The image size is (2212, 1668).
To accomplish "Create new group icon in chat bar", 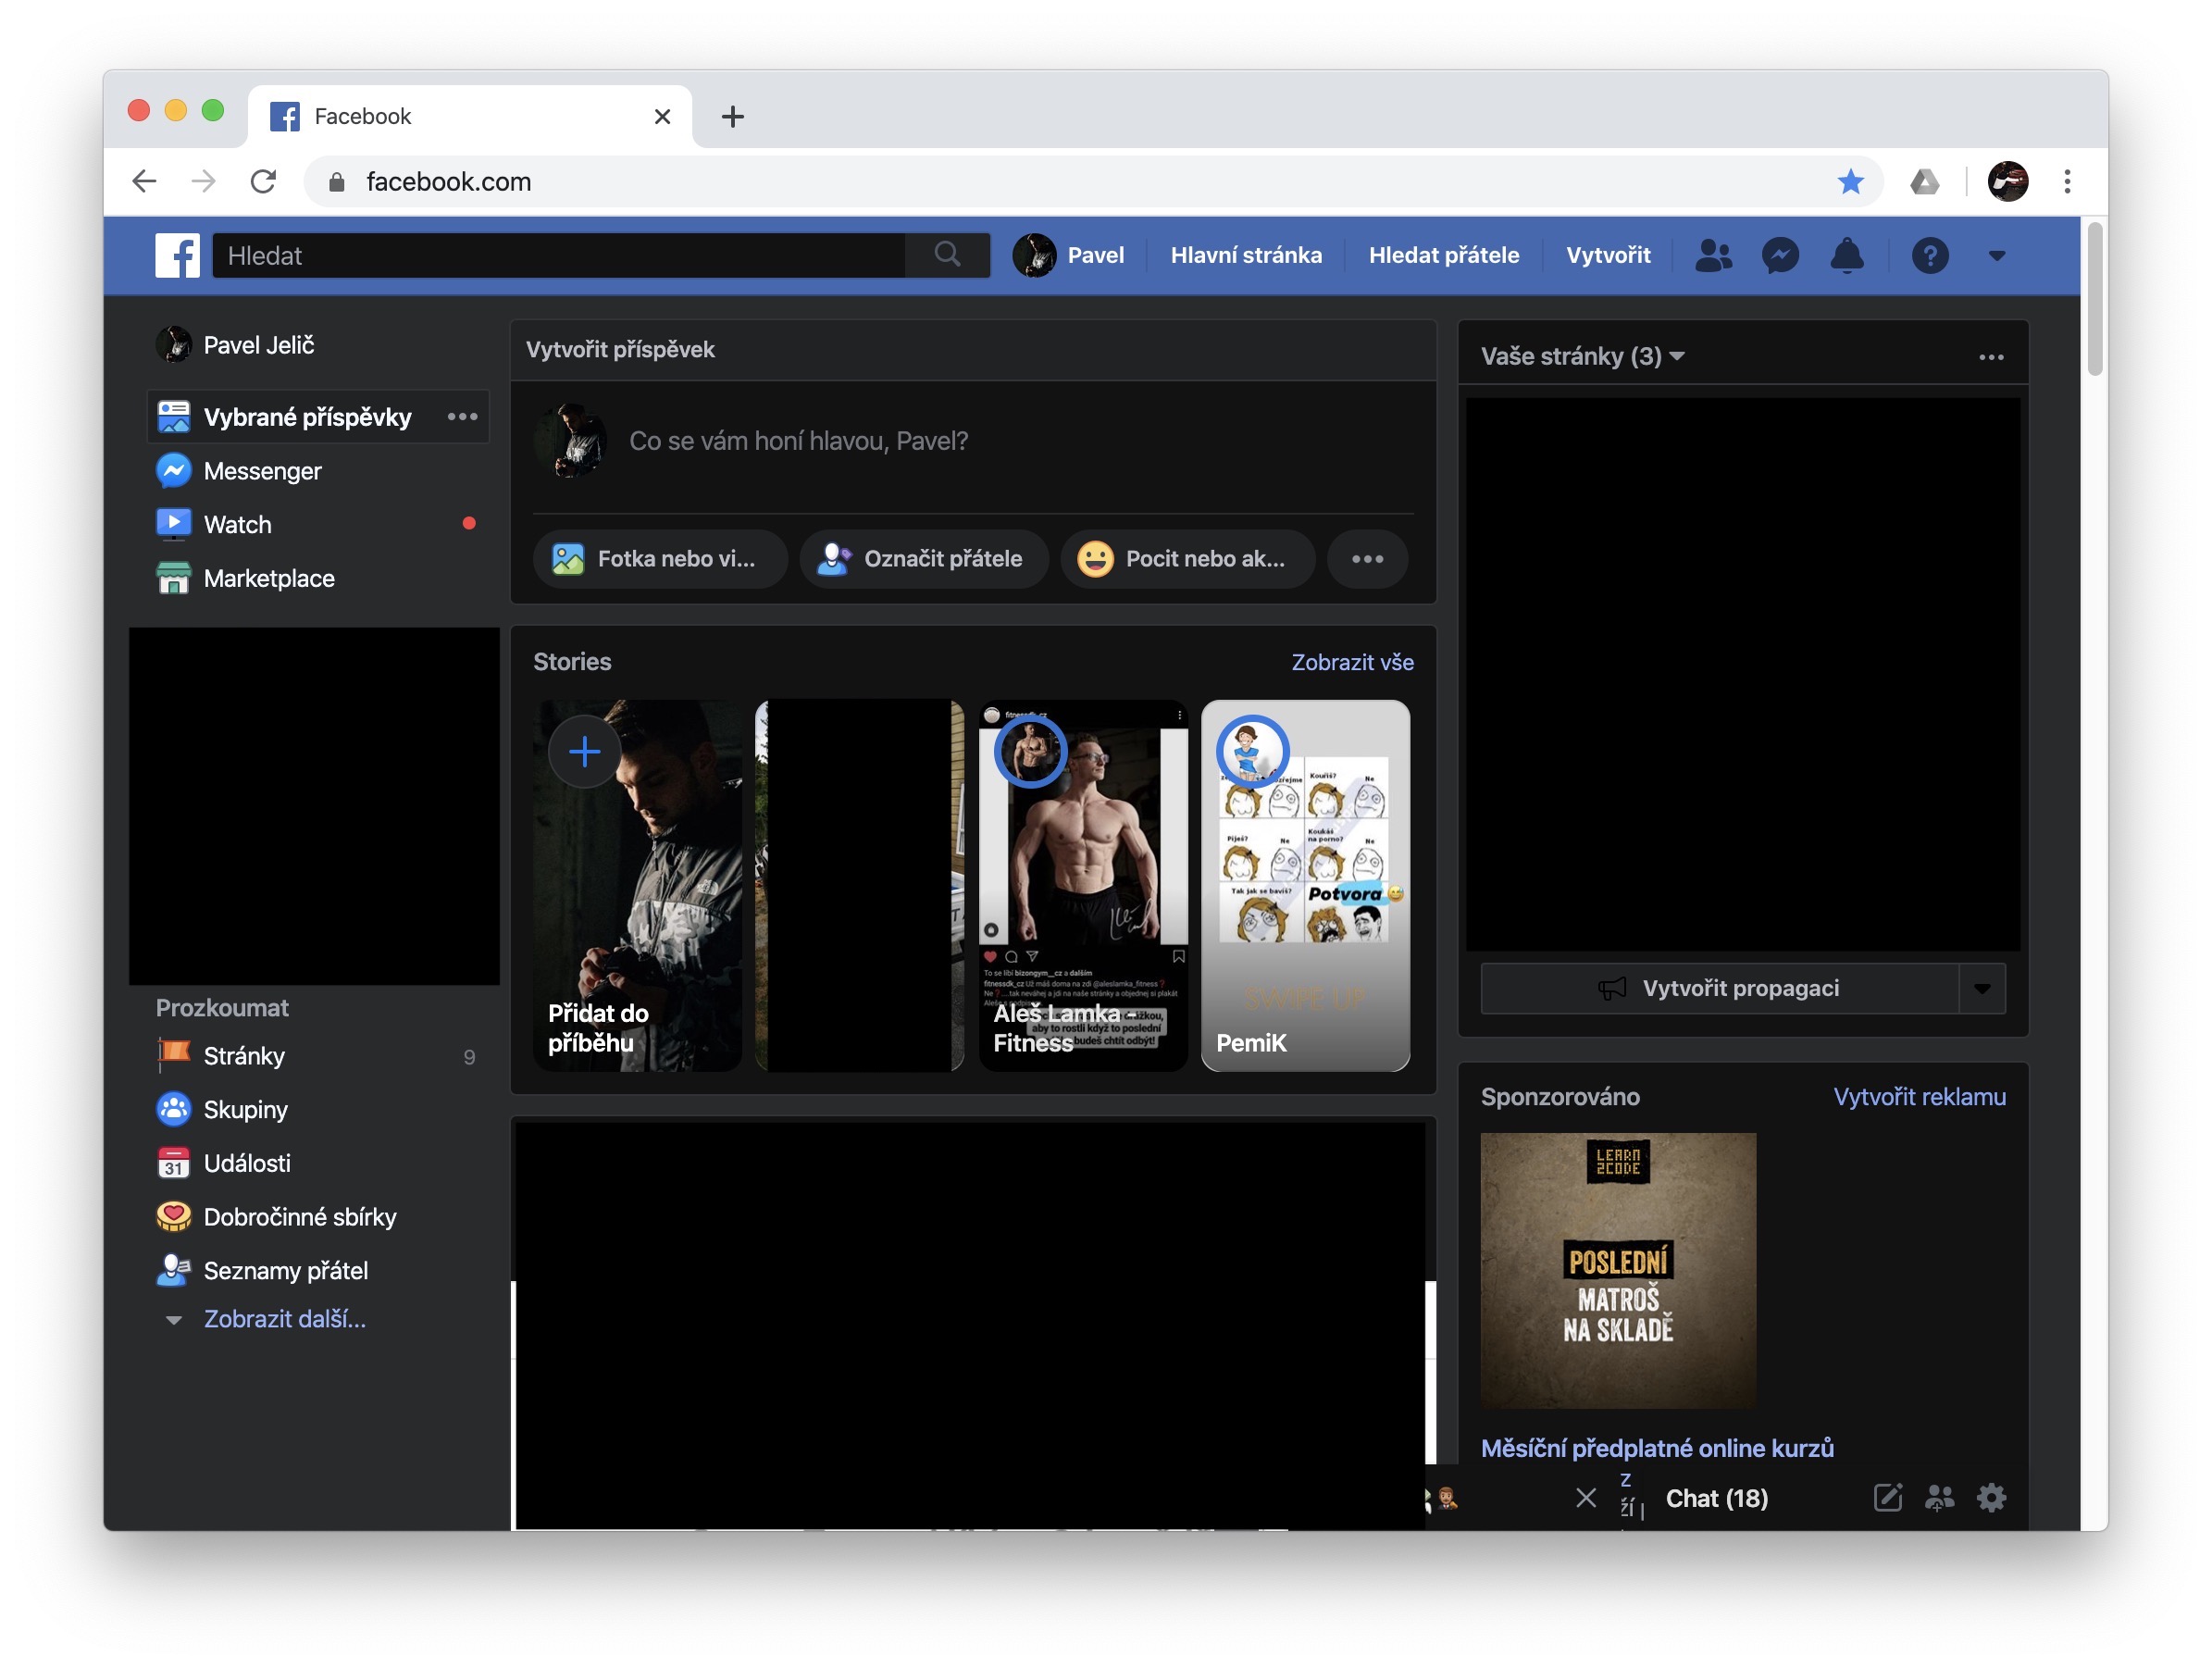I will tap(1939, 1497).
